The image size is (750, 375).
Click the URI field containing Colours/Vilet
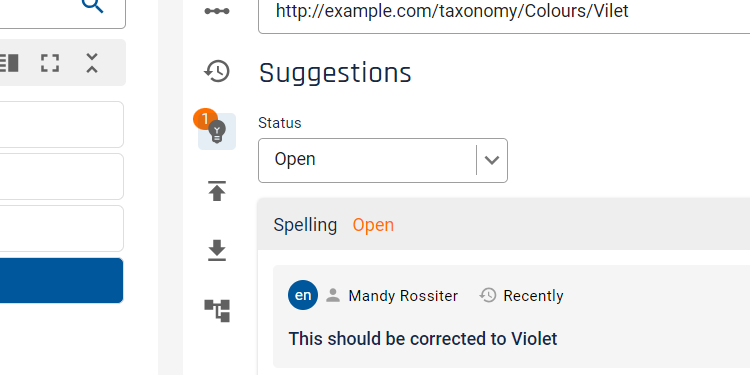tap(504, 14)
